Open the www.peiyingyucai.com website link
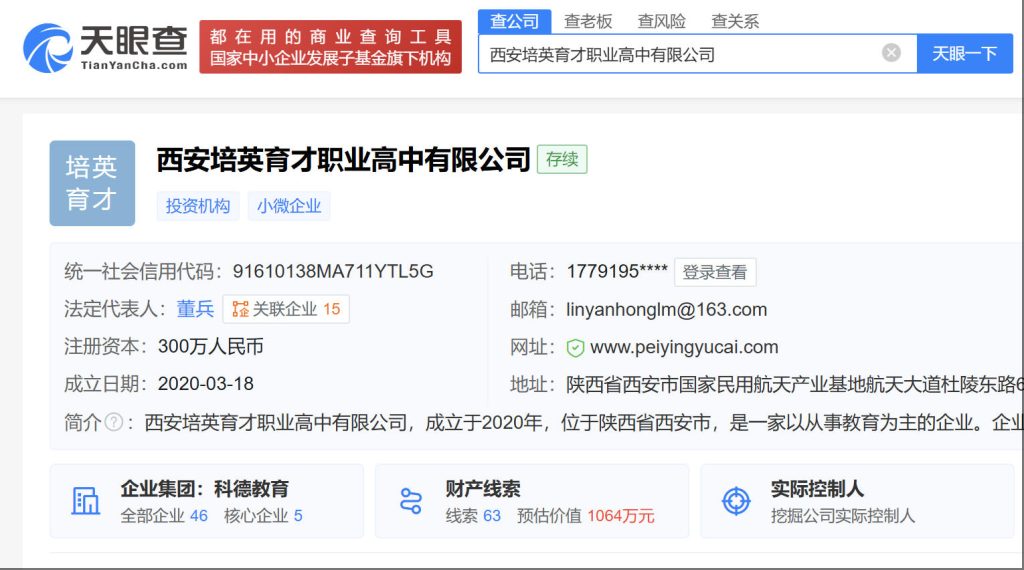 point(684,347)
